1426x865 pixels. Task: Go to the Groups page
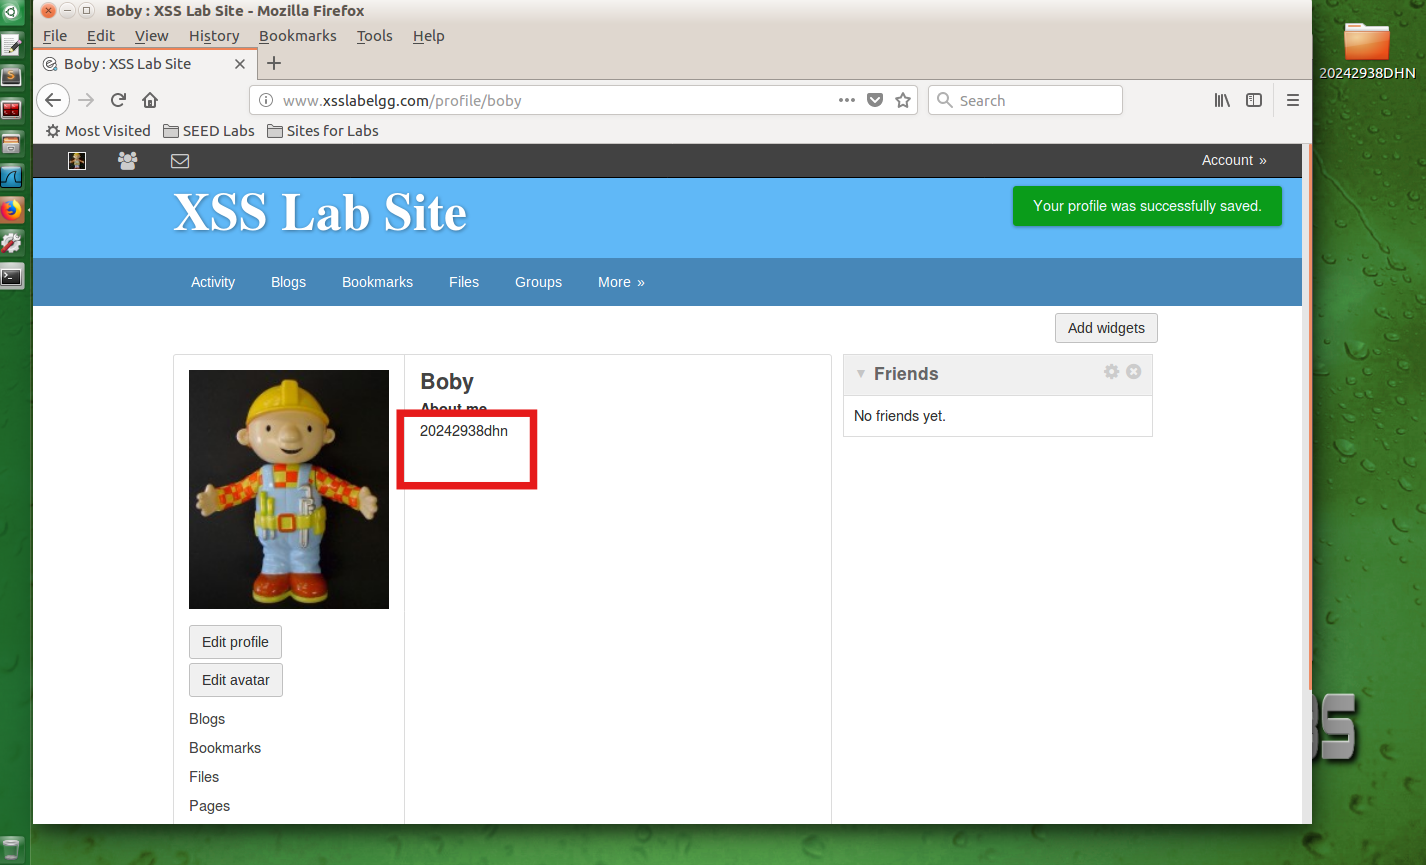(x=538, y=282)
